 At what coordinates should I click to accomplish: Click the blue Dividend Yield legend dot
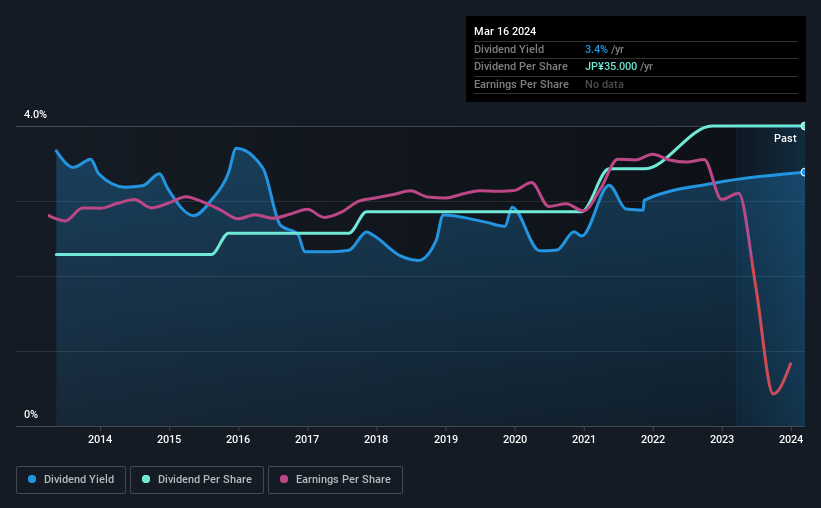tap(32, 479)
